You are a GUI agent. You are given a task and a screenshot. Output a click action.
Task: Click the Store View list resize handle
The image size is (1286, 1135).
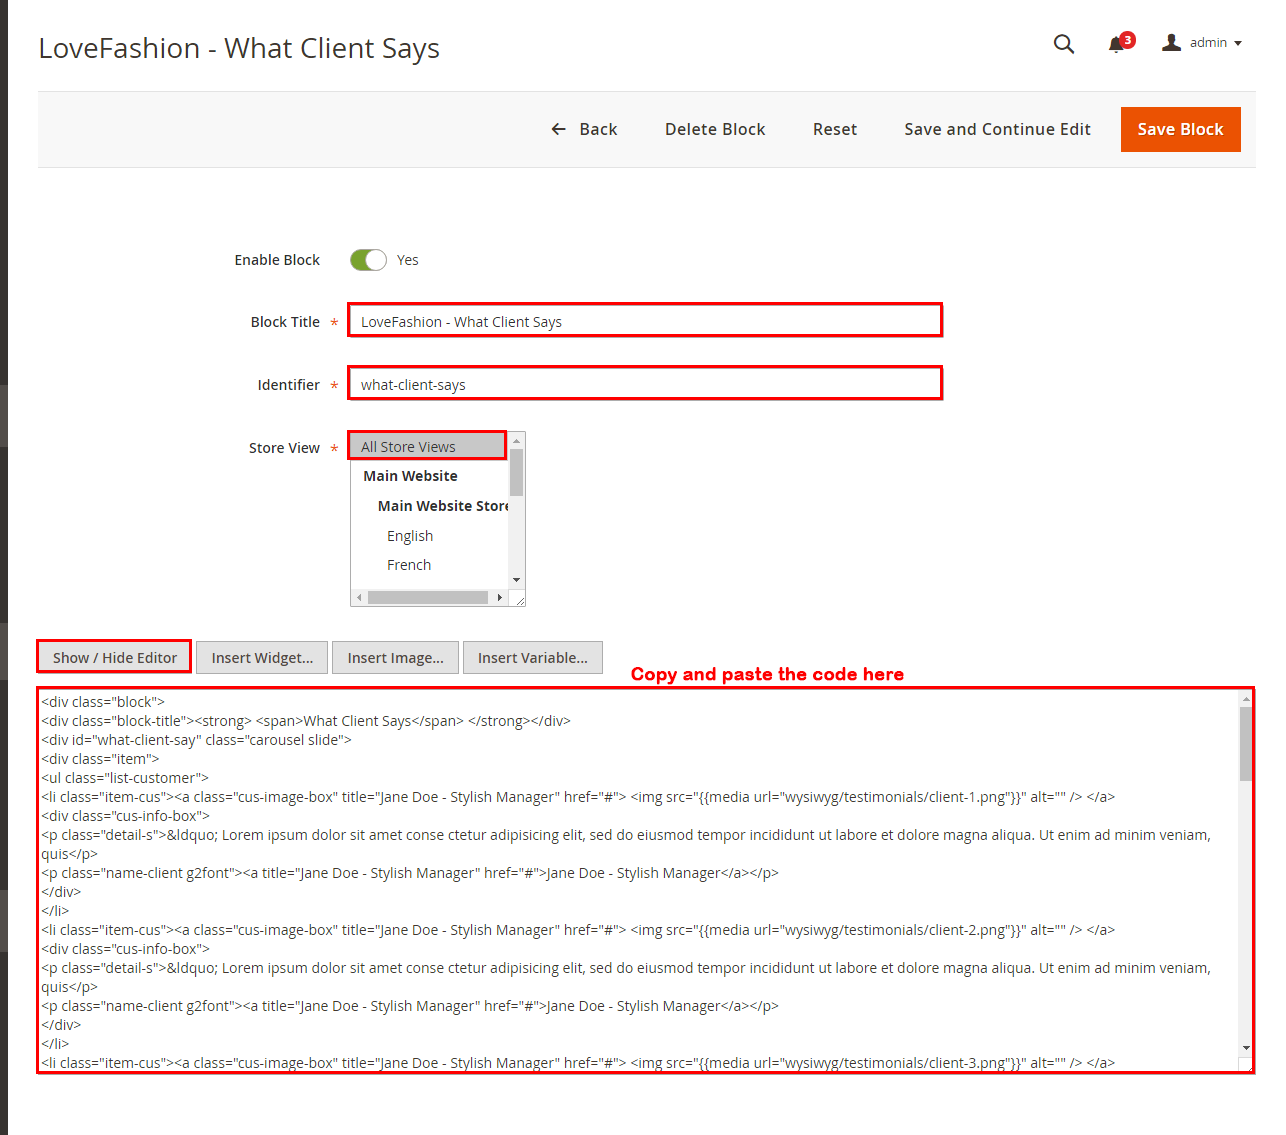tap(519, 600)
